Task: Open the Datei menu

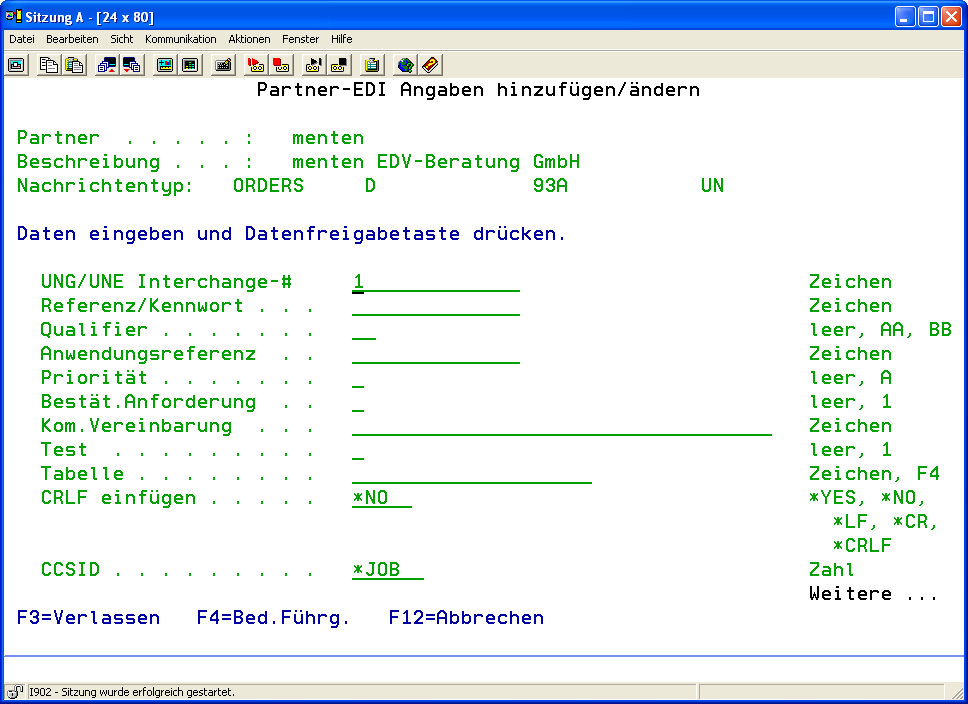Action: click(22, 39)
